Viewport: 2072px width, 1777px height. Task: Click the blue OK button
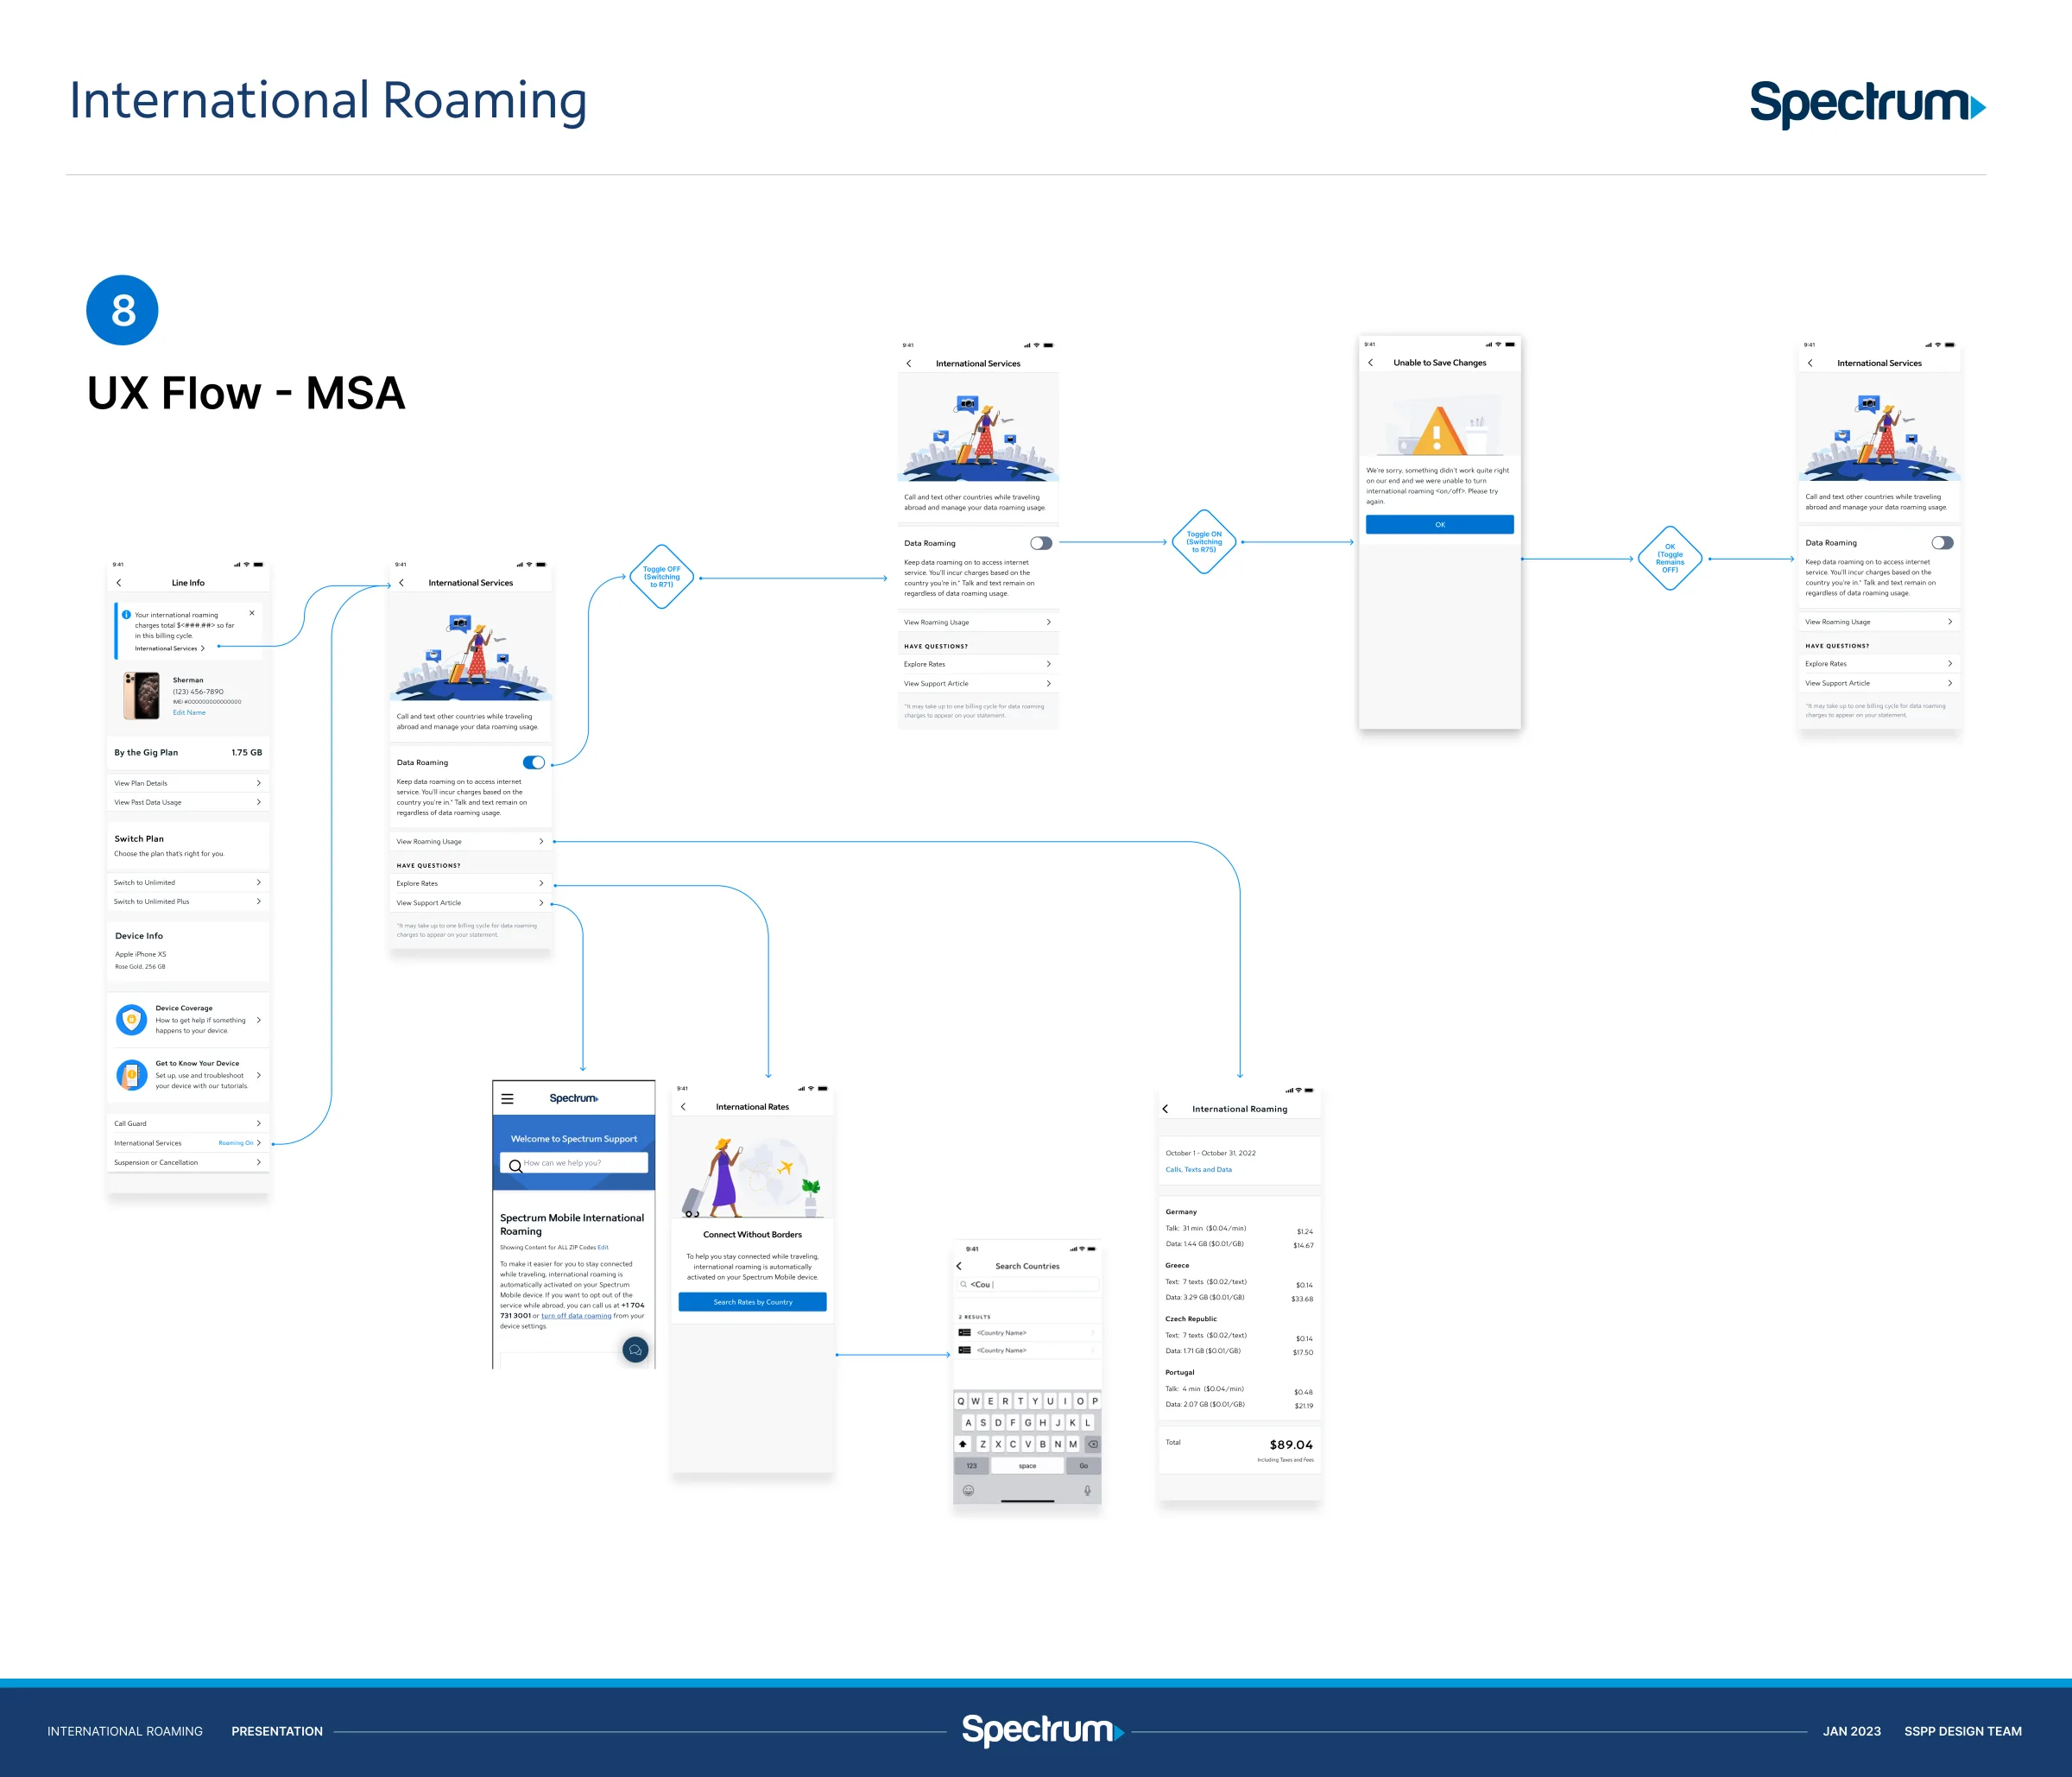pos(1439,524)
